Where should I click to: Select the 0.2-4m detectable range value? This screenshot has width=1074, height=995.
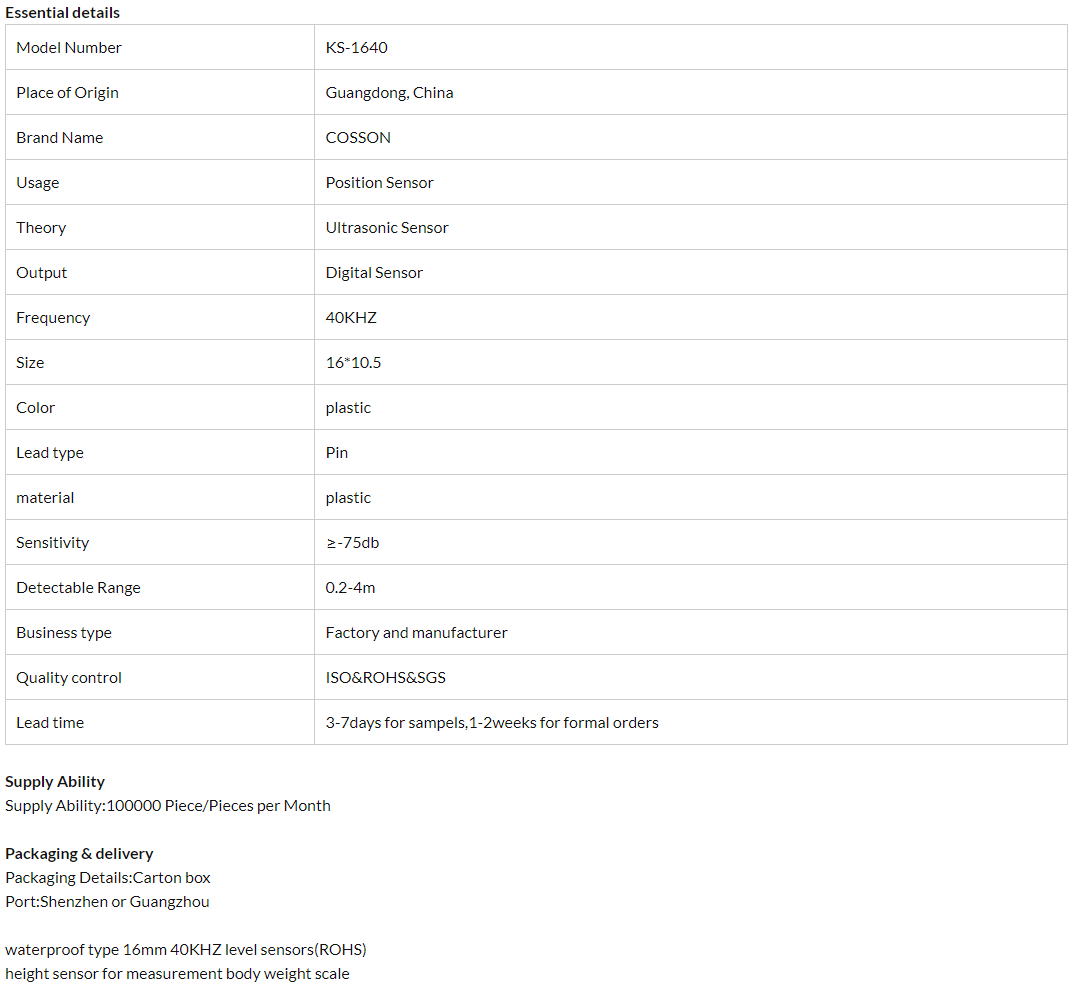350,588
